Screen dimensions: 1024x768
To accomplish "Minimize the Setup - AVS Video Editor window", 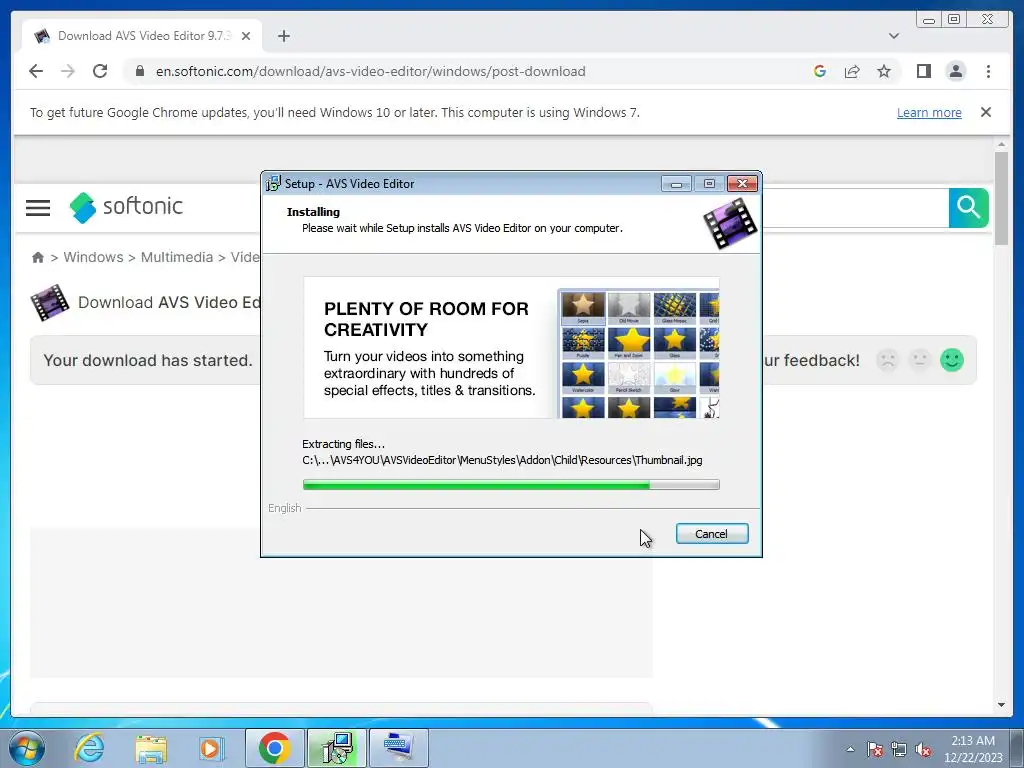I will (x=676, y=184).
